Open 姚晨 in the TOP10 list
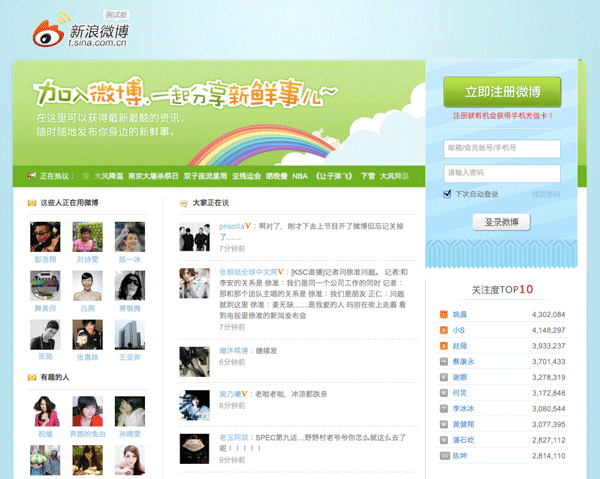This screenshot has width=600, height=479. (460, 314)
